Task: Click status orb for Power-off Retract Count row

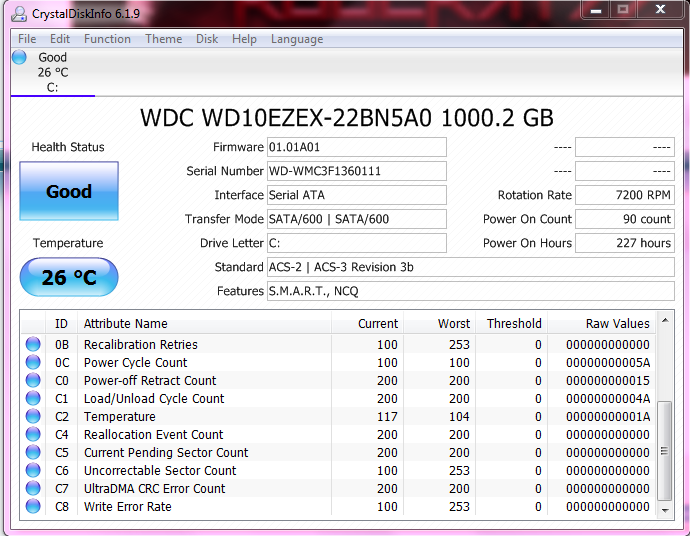Action: coord(33,380)
